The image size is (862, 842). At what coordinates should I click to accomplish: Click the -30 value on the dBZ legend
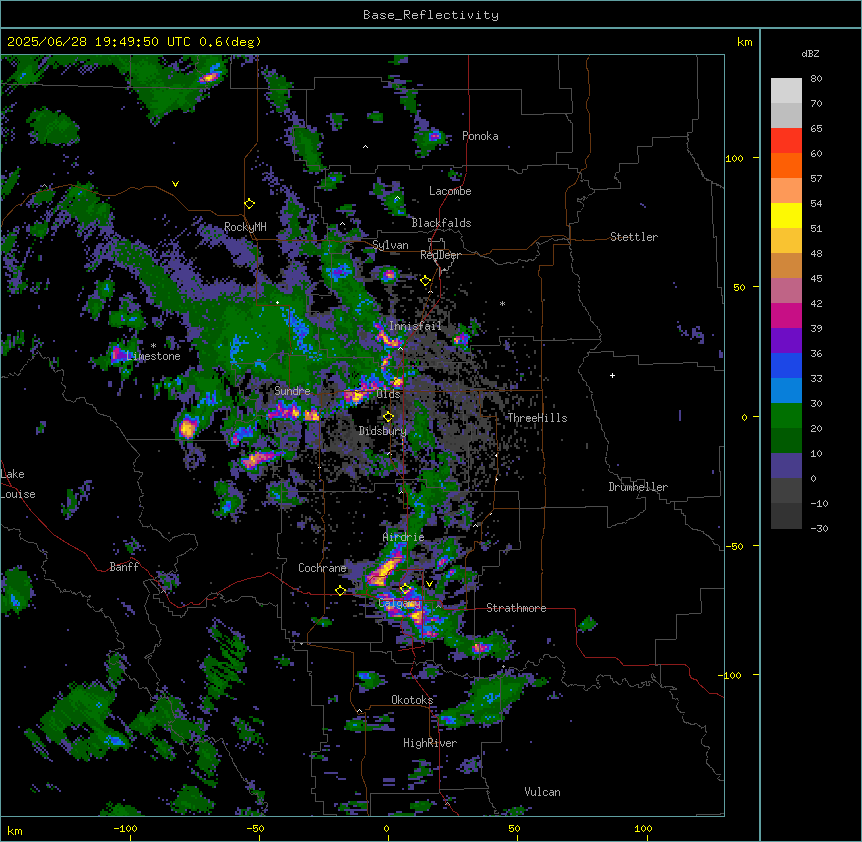click(819, 529)
